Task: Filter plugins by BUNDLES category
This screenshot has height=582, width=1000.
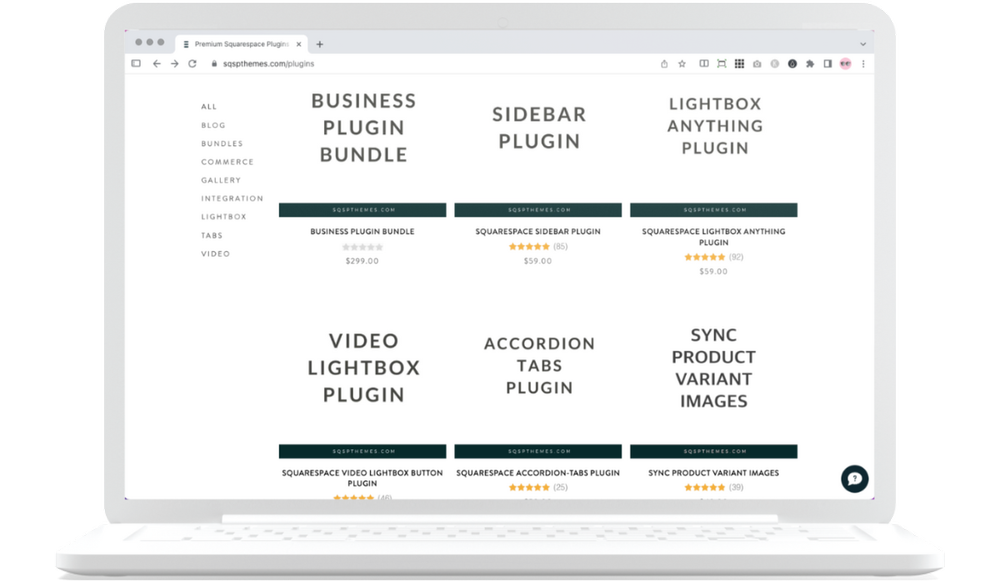Action: [222, 143]
